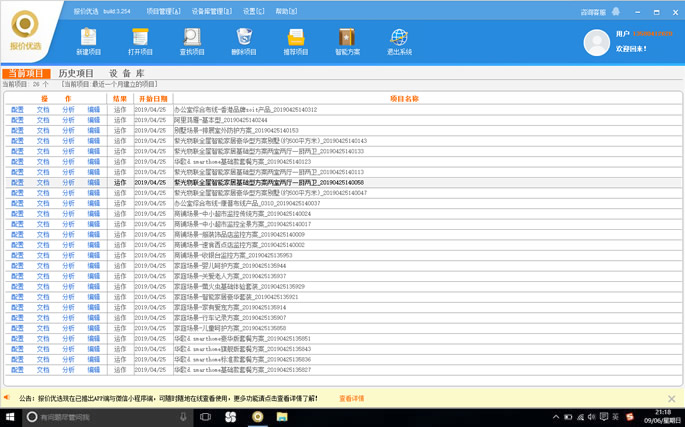Sort by the 开始日期 column header

point(152,99)
